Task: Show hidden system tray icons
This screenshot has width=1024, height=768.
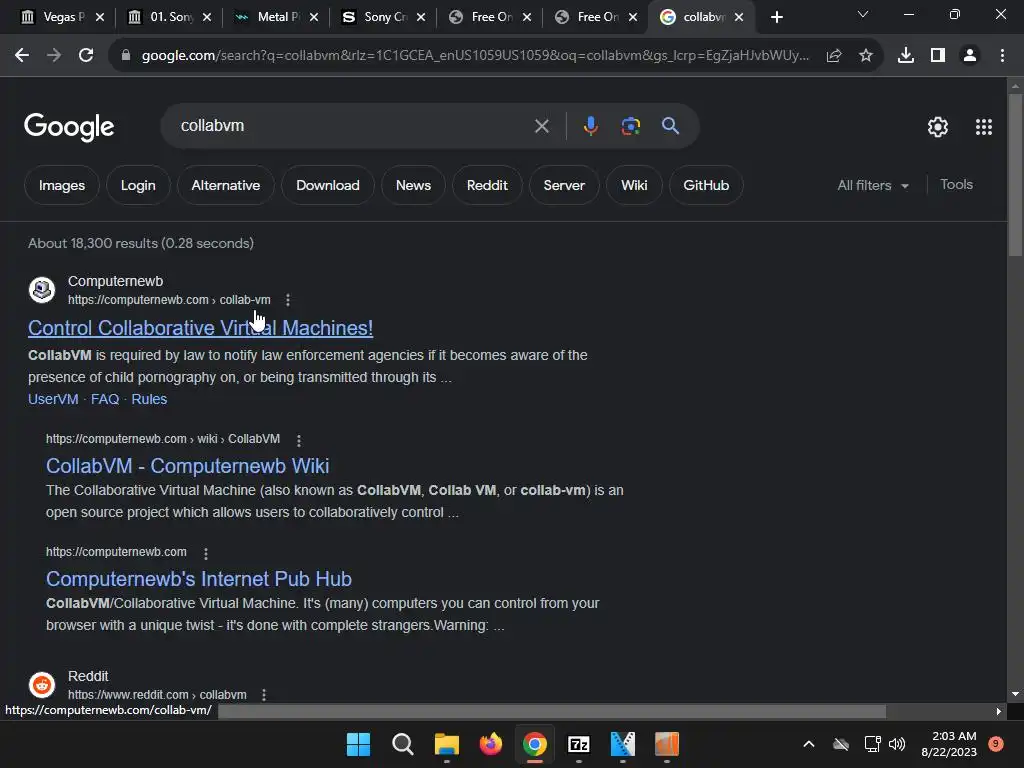Action: point(808,744)
